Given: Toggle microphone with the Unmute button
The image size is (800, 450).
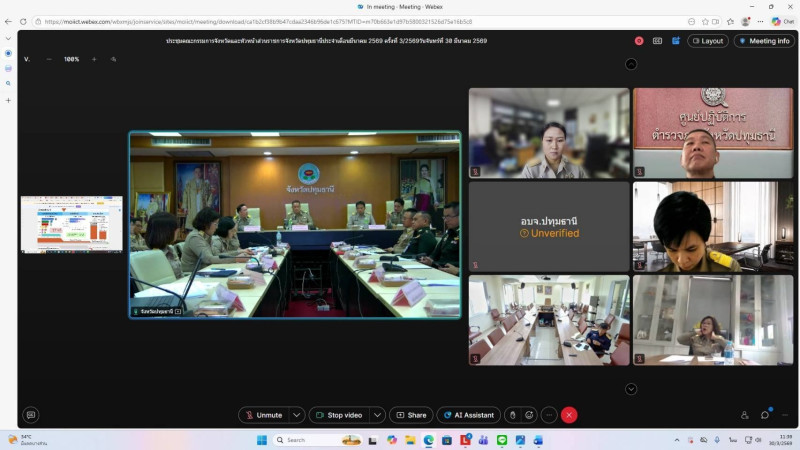Looking at the screenshot, I should [x=263, y=415].
